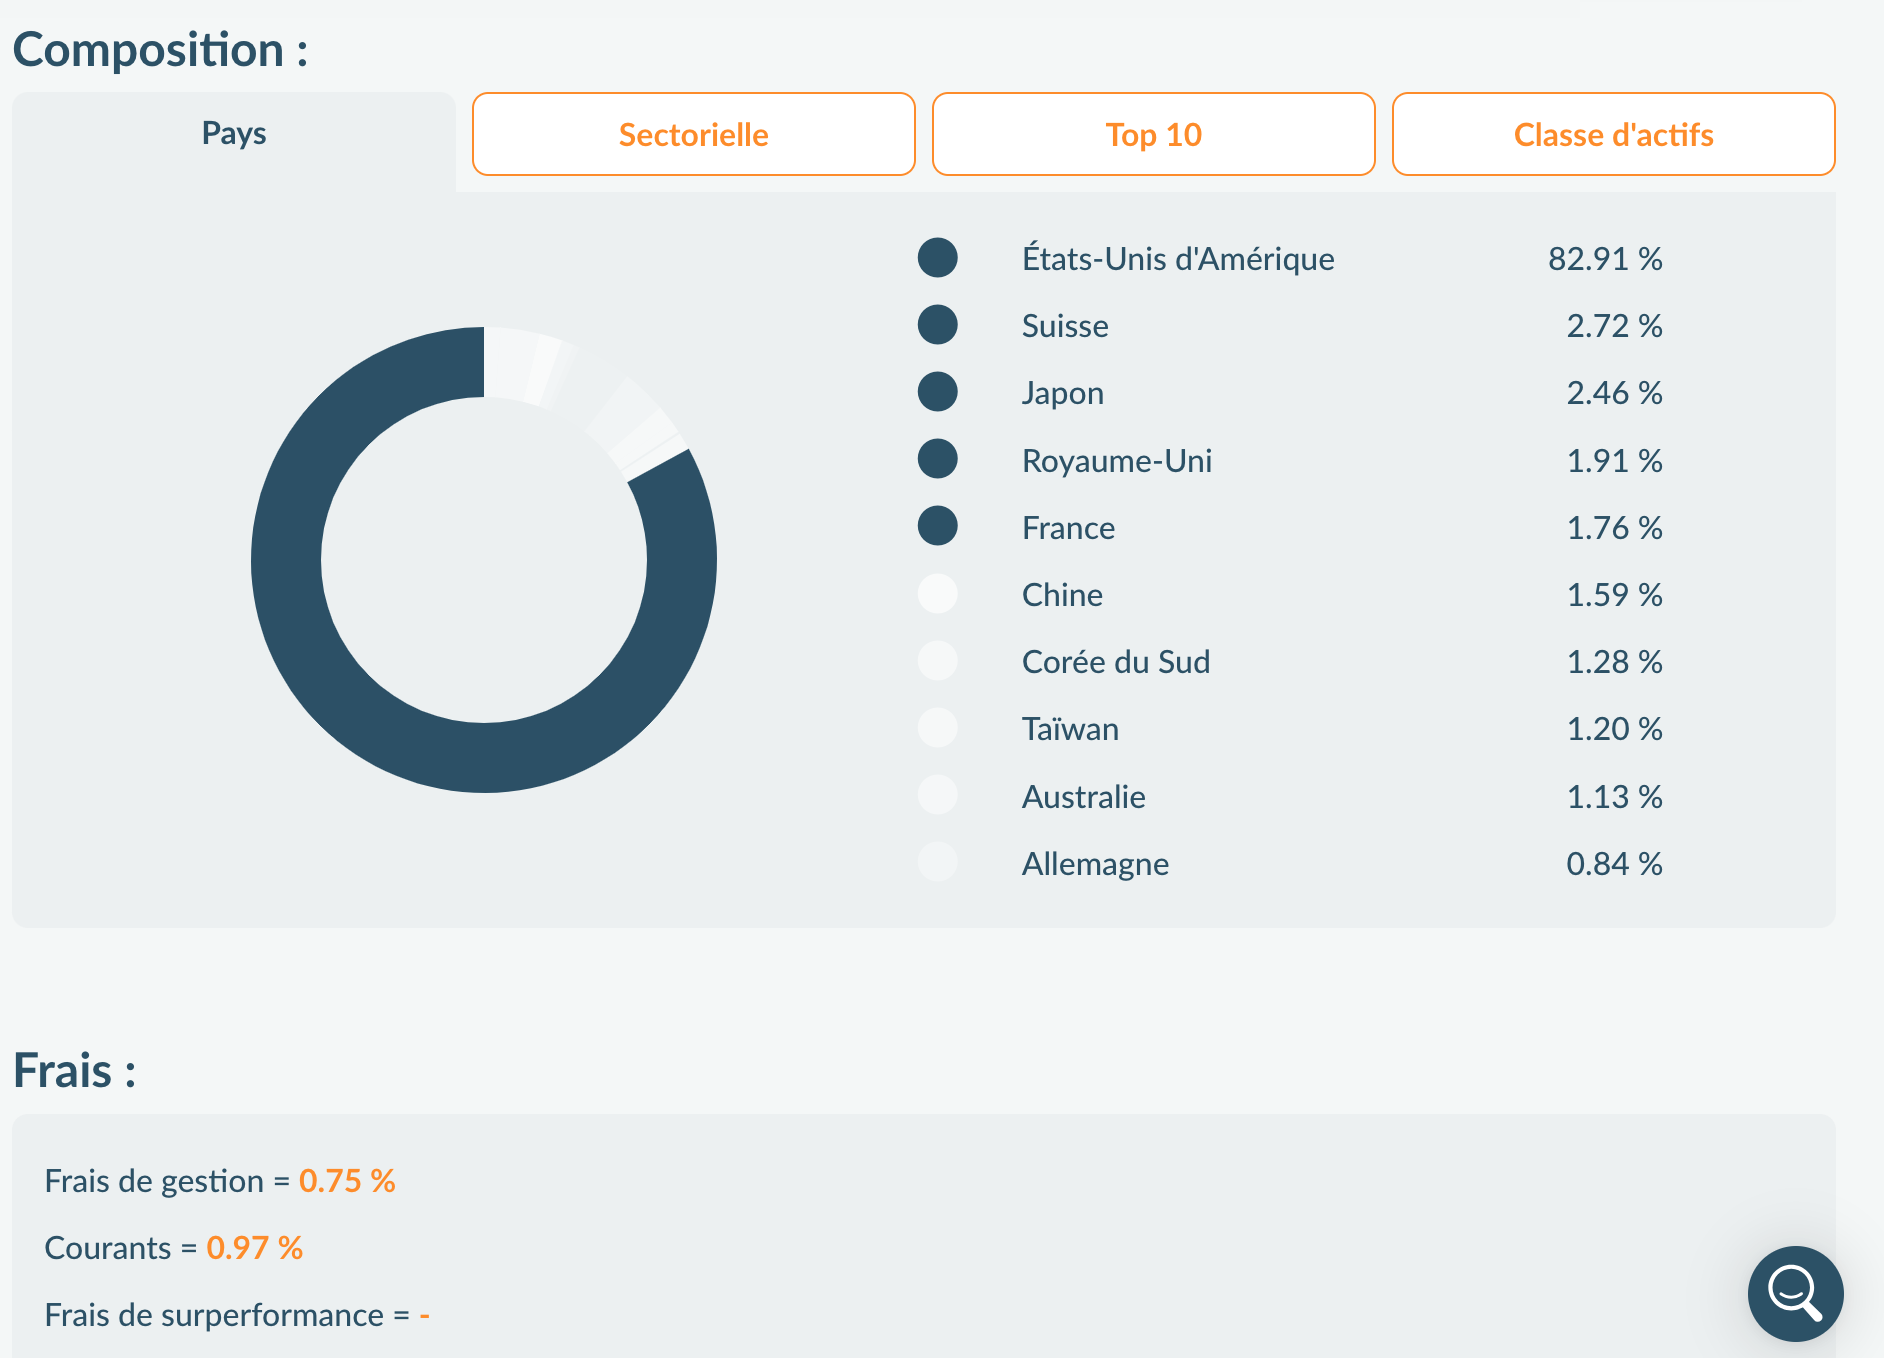Open the chat search bubble icon
Image resolution: width=1884 pixels, height=1358 pixels.
coord(1795,1293)
